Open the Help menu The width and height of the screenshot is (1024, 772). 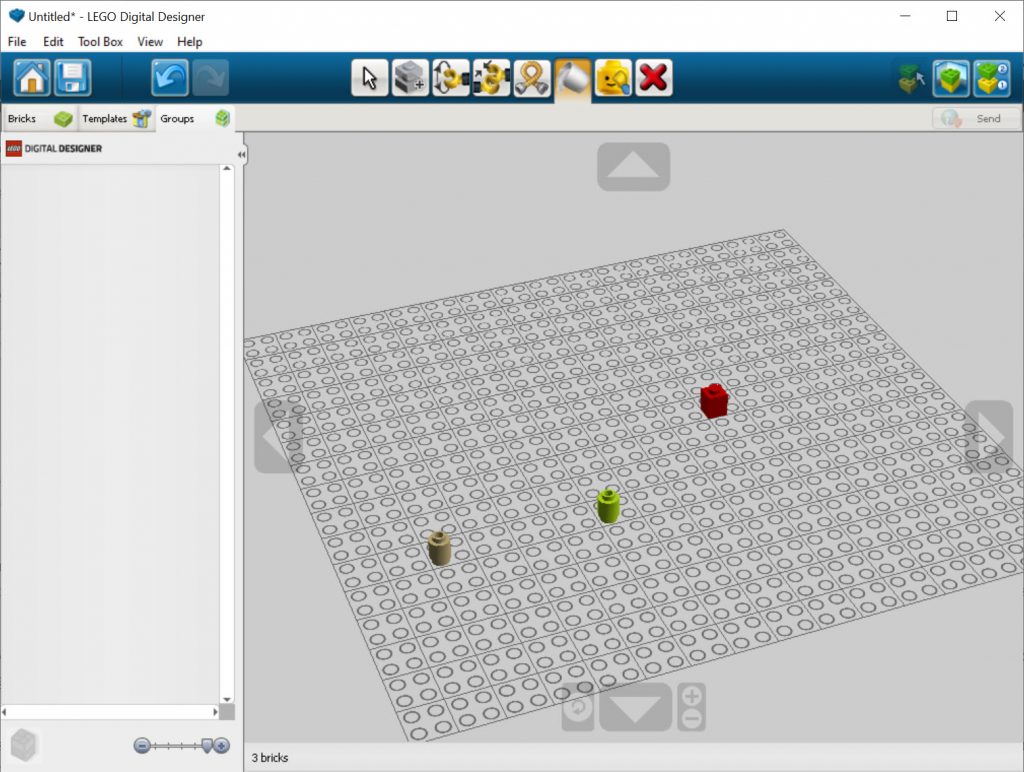[189, 42]
